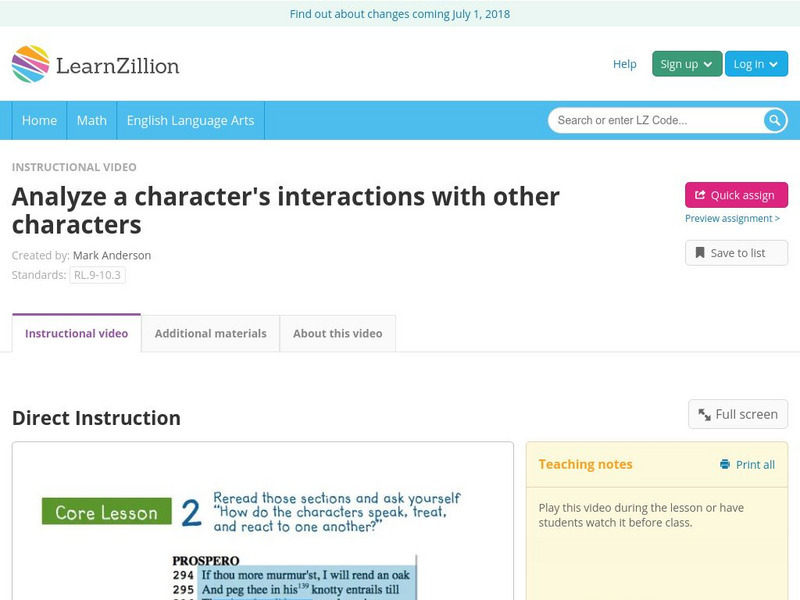Image resolution: width=800 pixels, height=600 pixels.
Task: Click the Quick assign button
Action: click(x=735, y=195)
